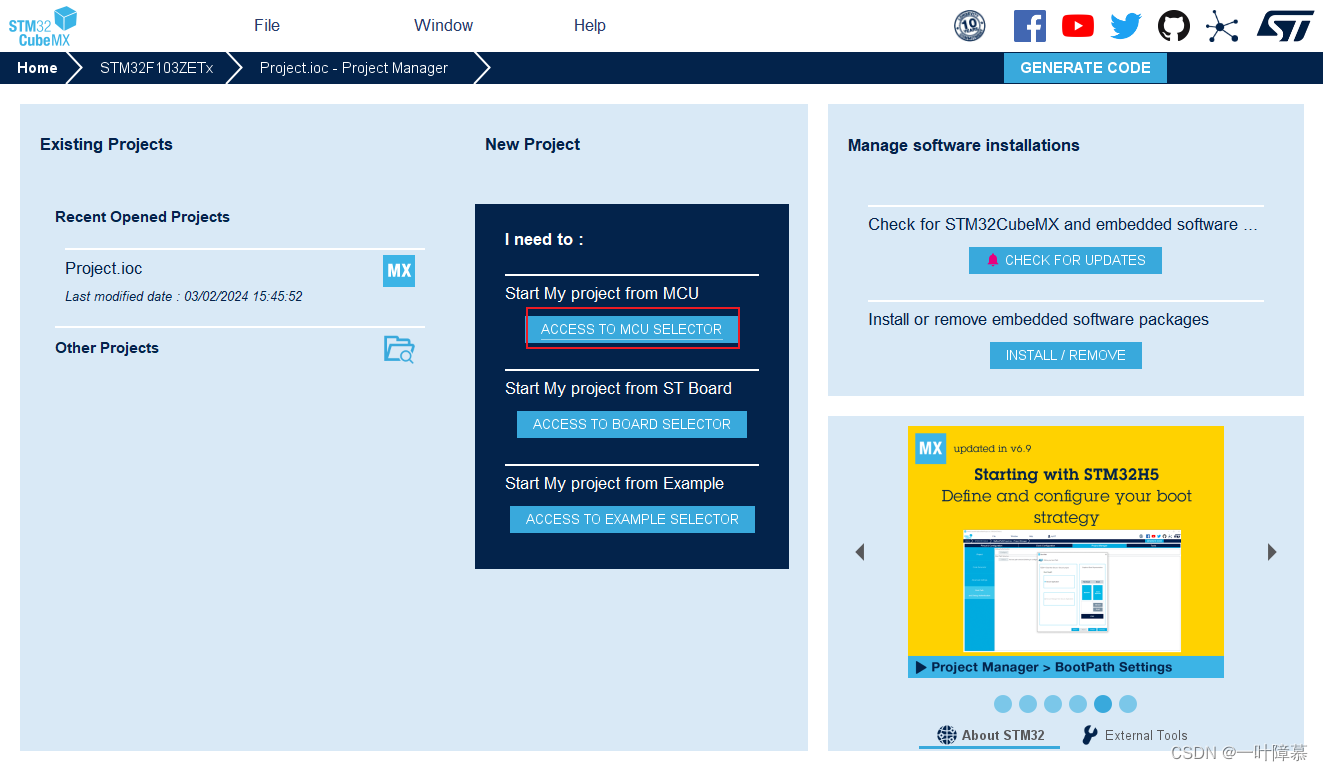1323x771 pixels.
Task: Click Manage software installations heading
Action: pyautogui.click(x=964, y=145)
